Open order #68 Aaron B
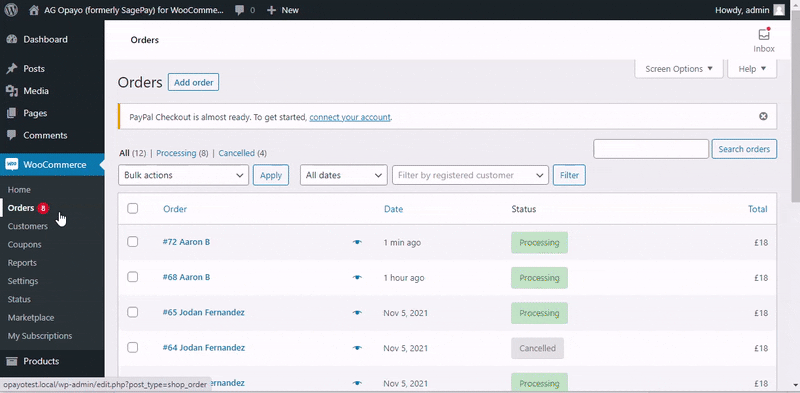 [x=186, y=277]
